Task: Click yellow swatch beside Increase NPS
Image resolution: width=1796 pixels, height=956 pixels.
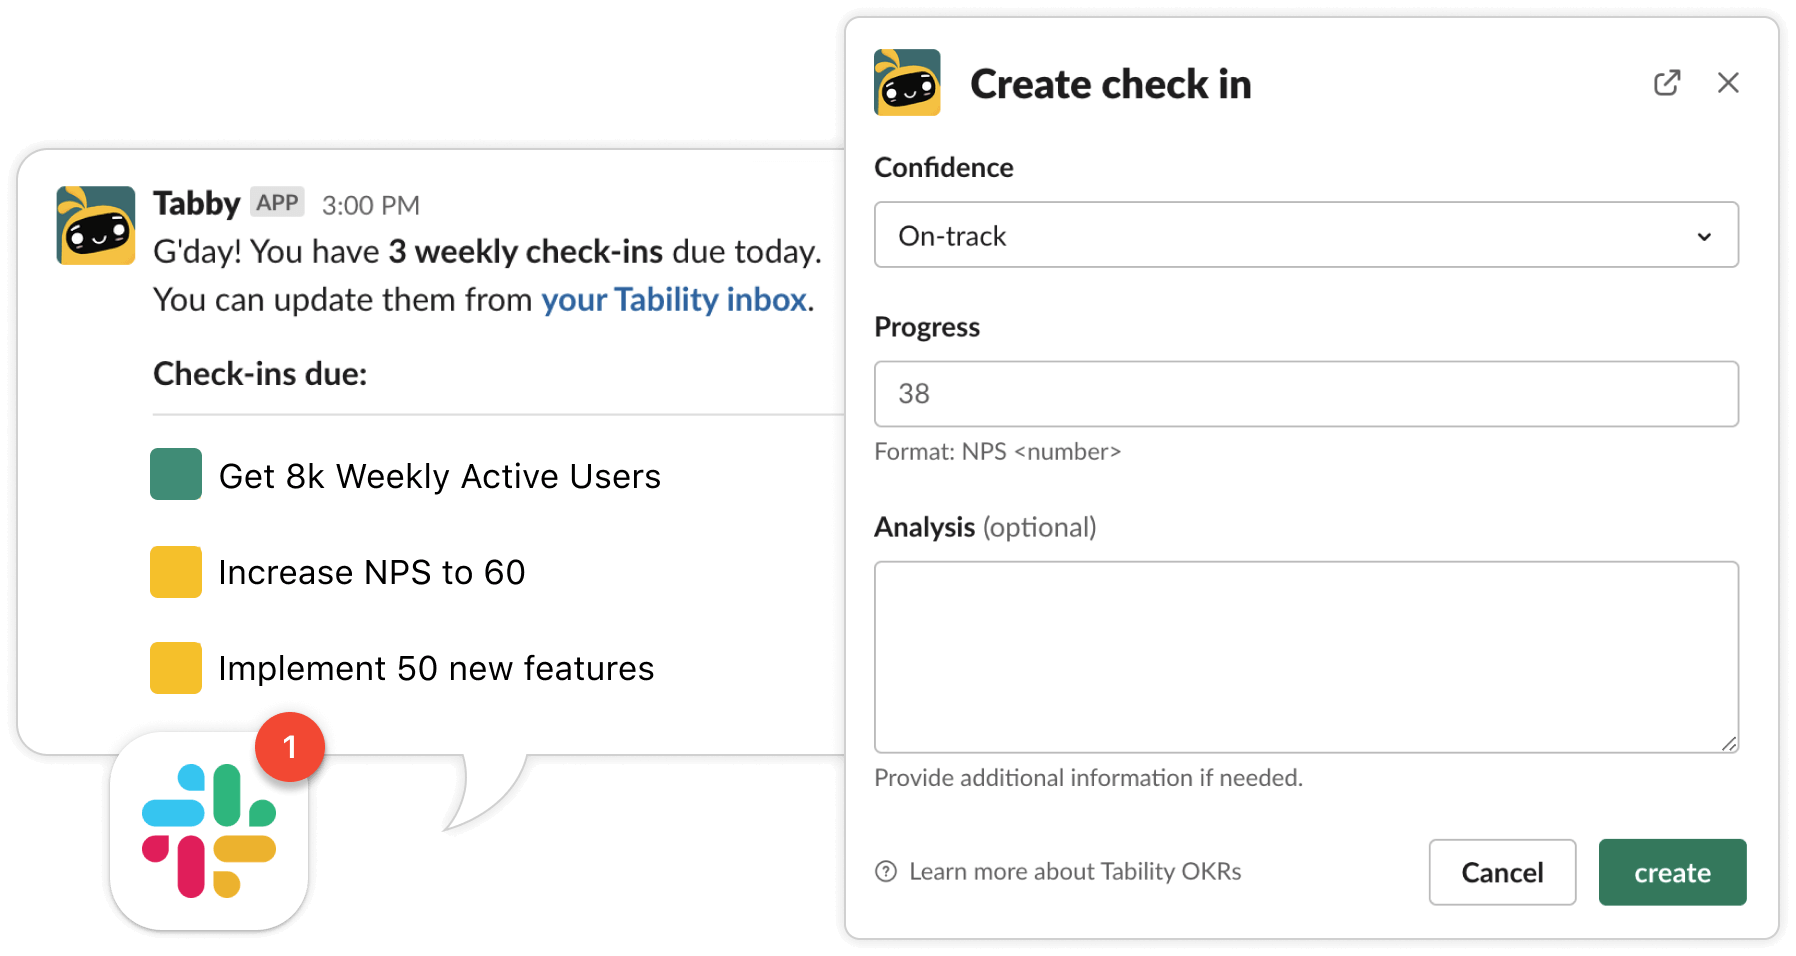Action: [176, 572]
